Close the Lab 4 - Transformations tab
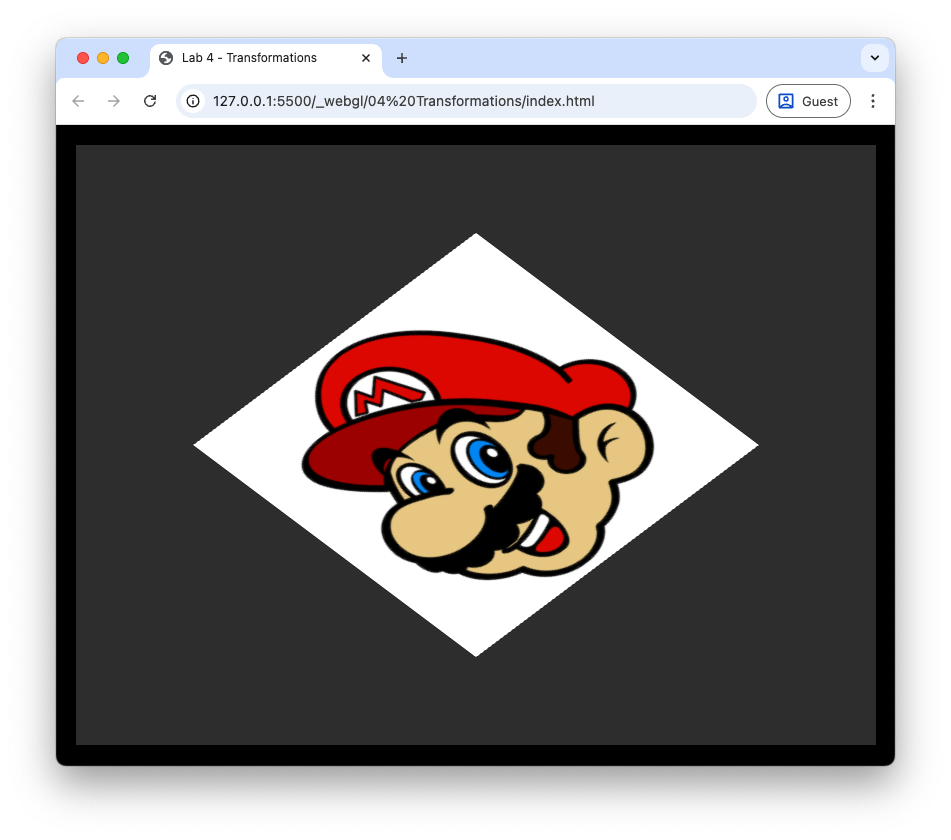 (366, 58)
